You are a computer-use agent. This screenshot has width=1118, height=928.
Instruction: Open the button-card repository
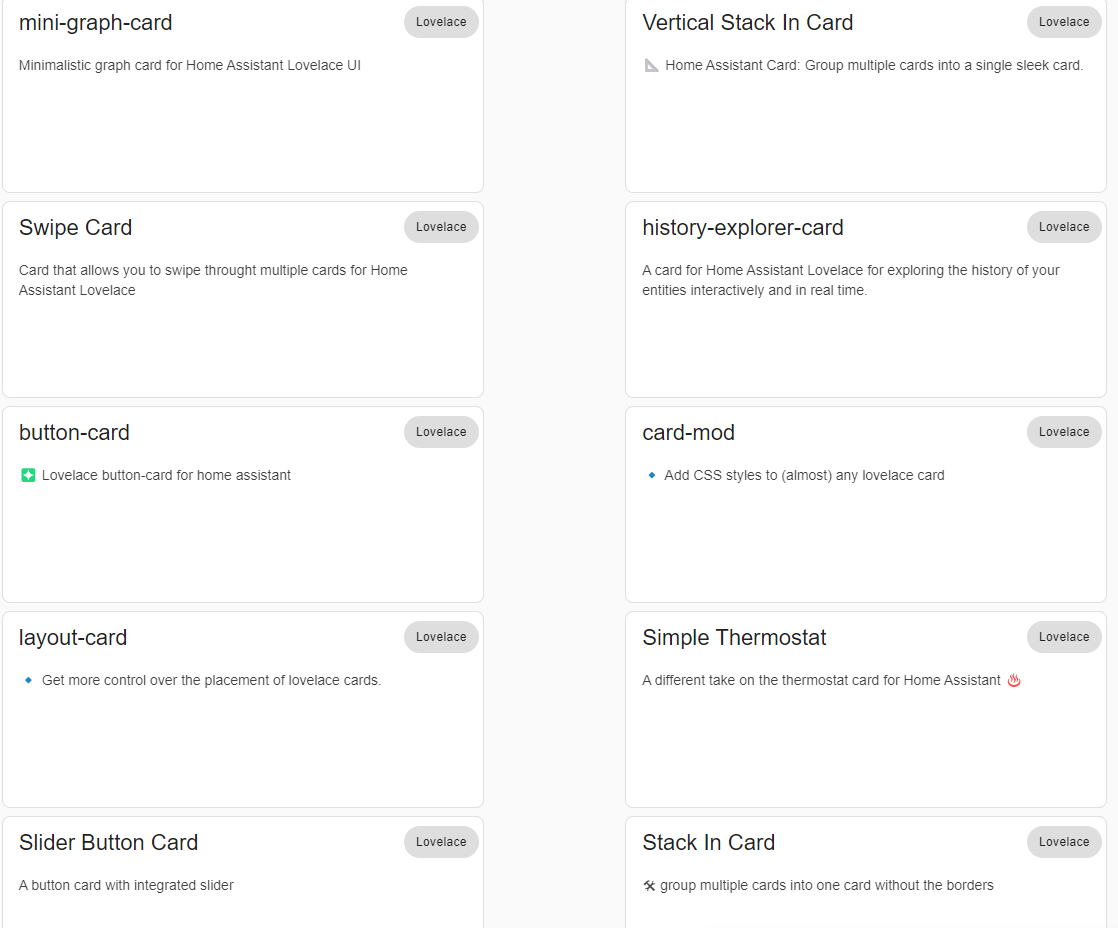[x=74, y=432]
